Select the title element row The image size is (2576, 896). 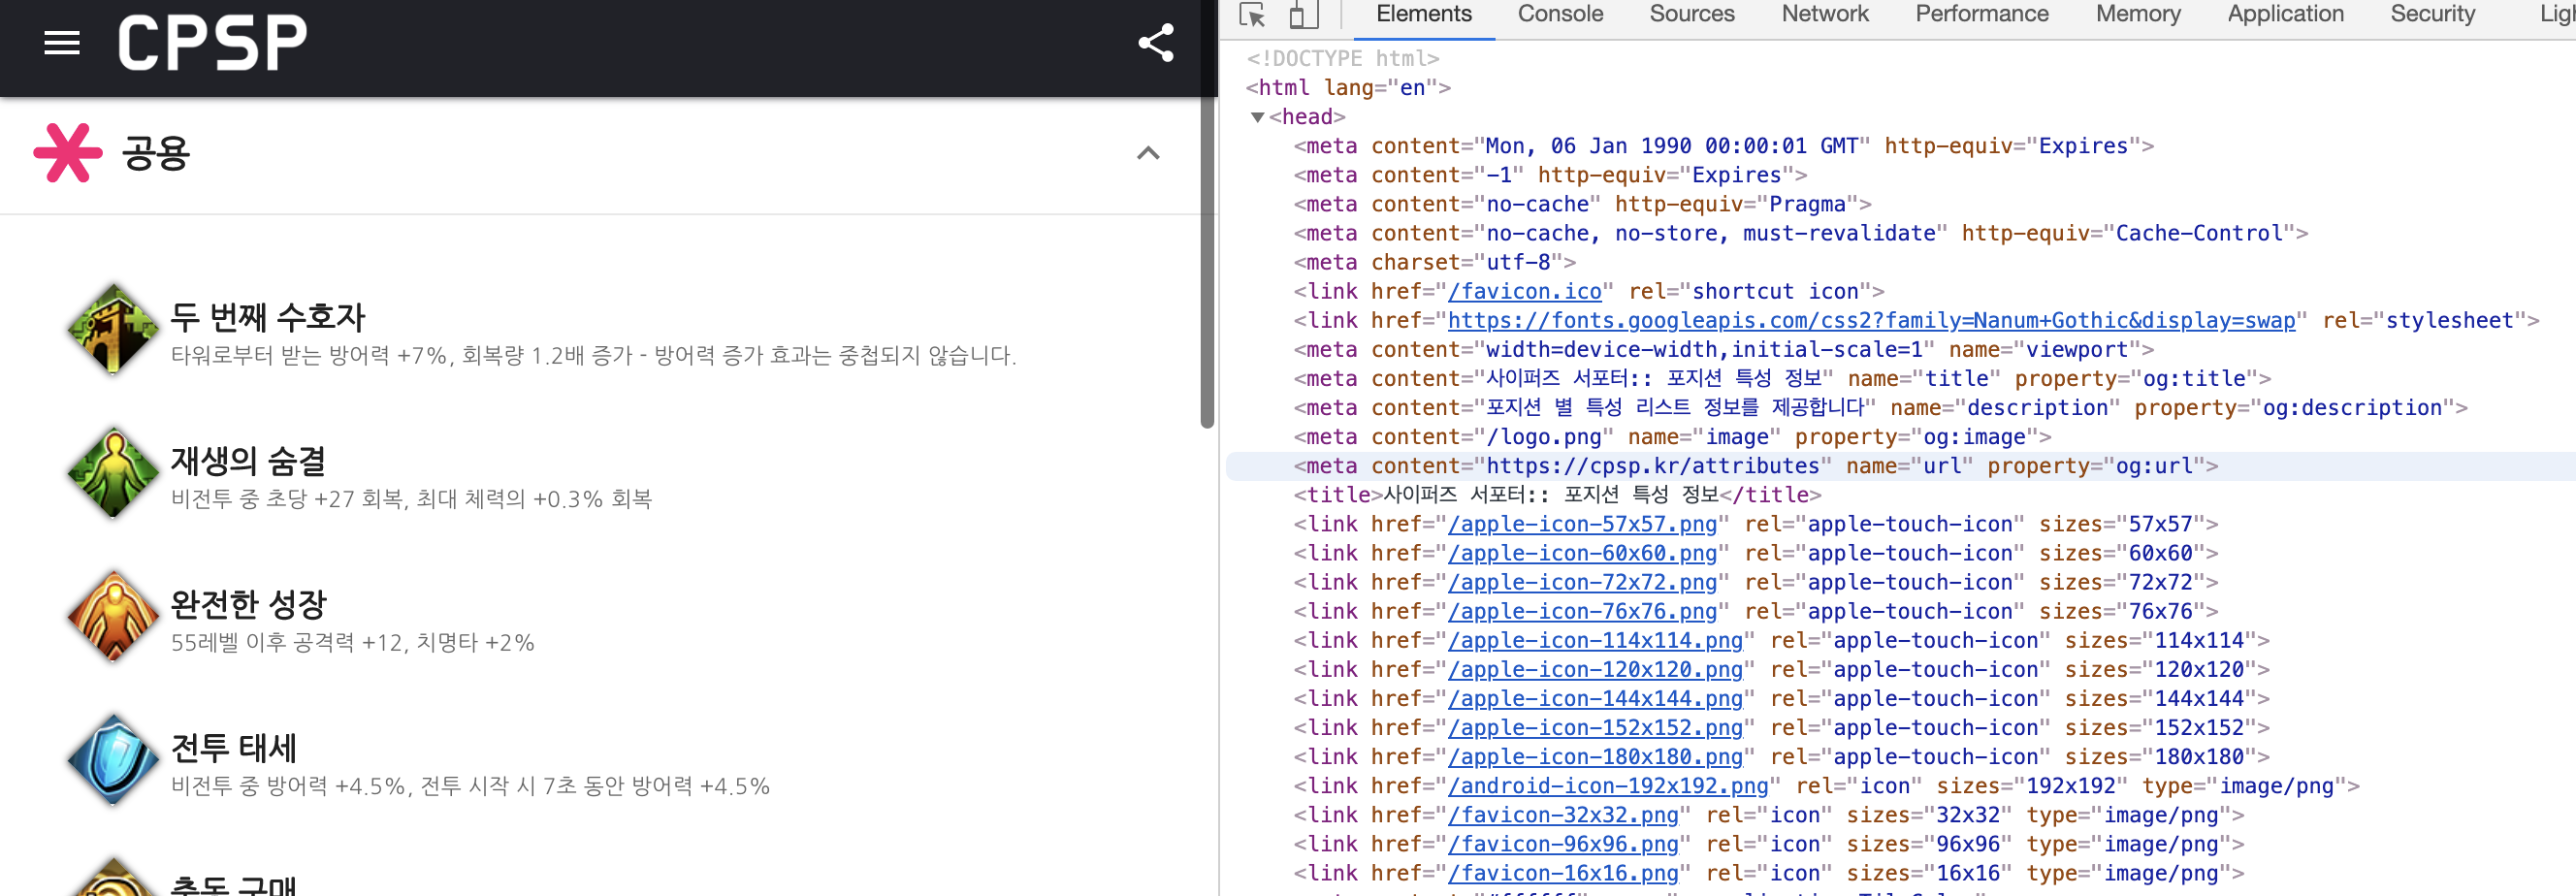click(1557, 496)
